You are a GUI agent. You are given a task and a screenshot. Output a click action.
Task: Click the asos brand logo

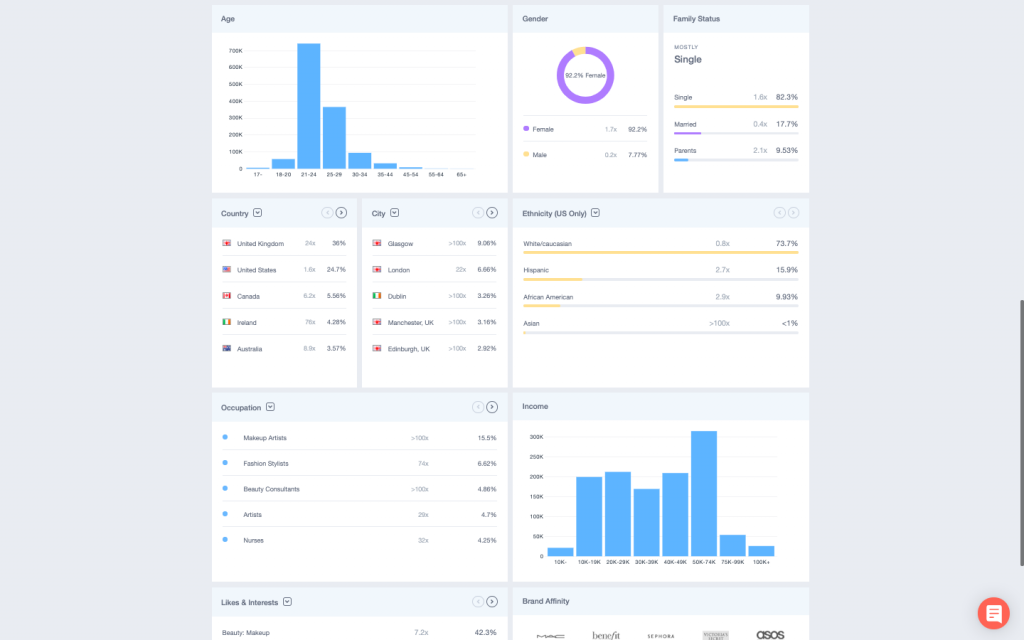pyautogui.click(x=770, y=635)
